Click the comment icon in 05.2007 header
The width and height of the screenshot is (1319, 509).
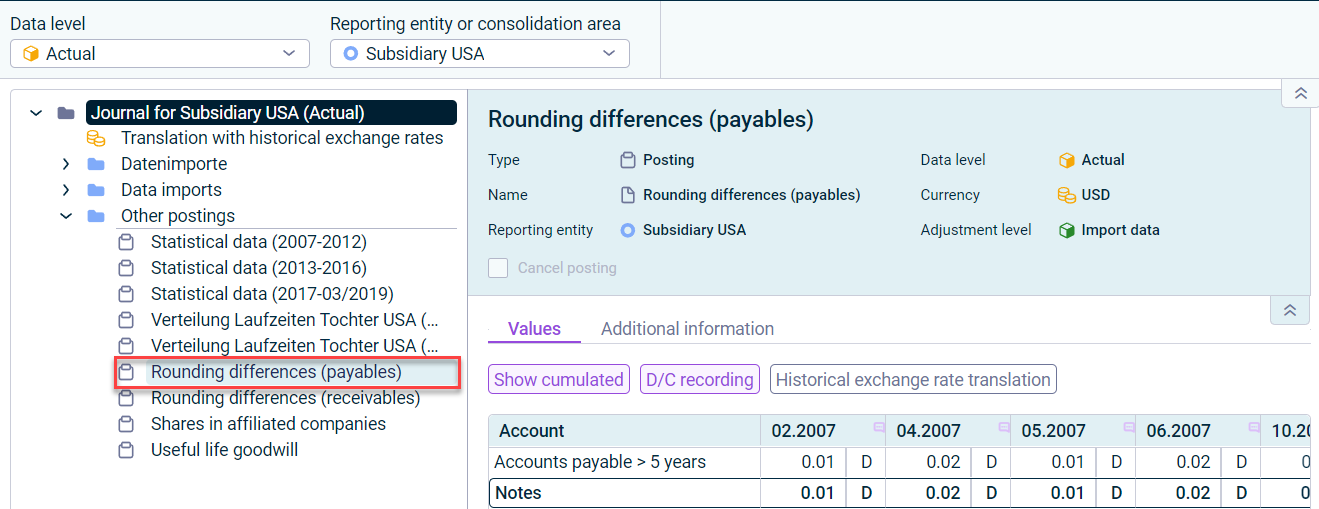click(1129, 427)
